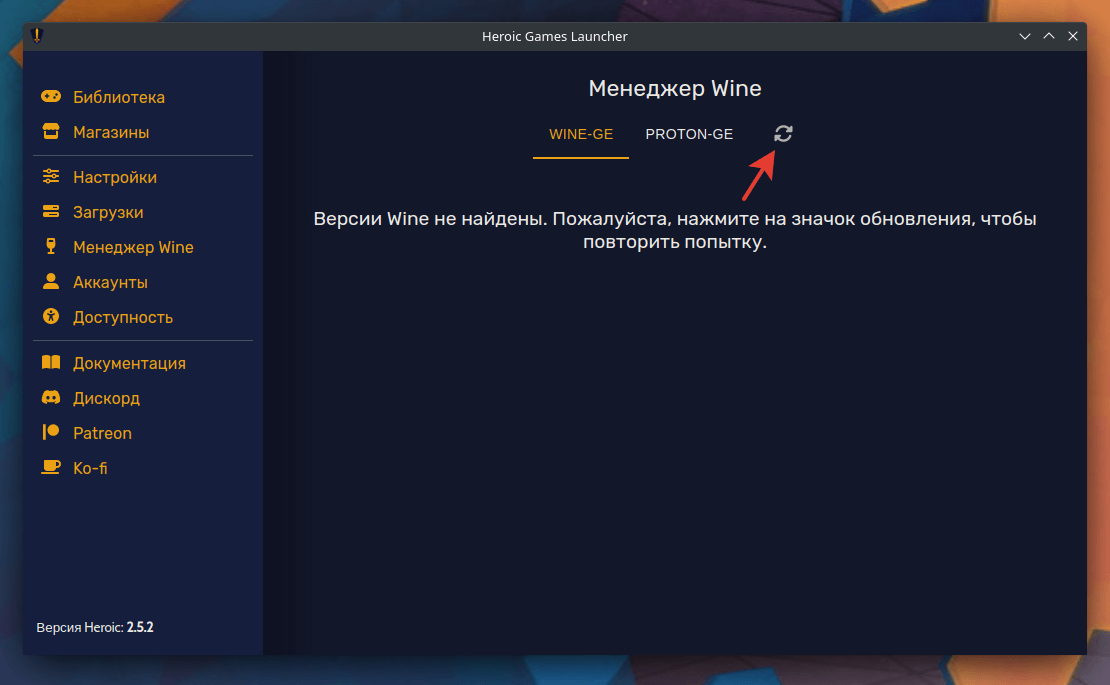Click the 'Версии Wine не найдены' message
The image size is (1110, 685).
point(675,230)
